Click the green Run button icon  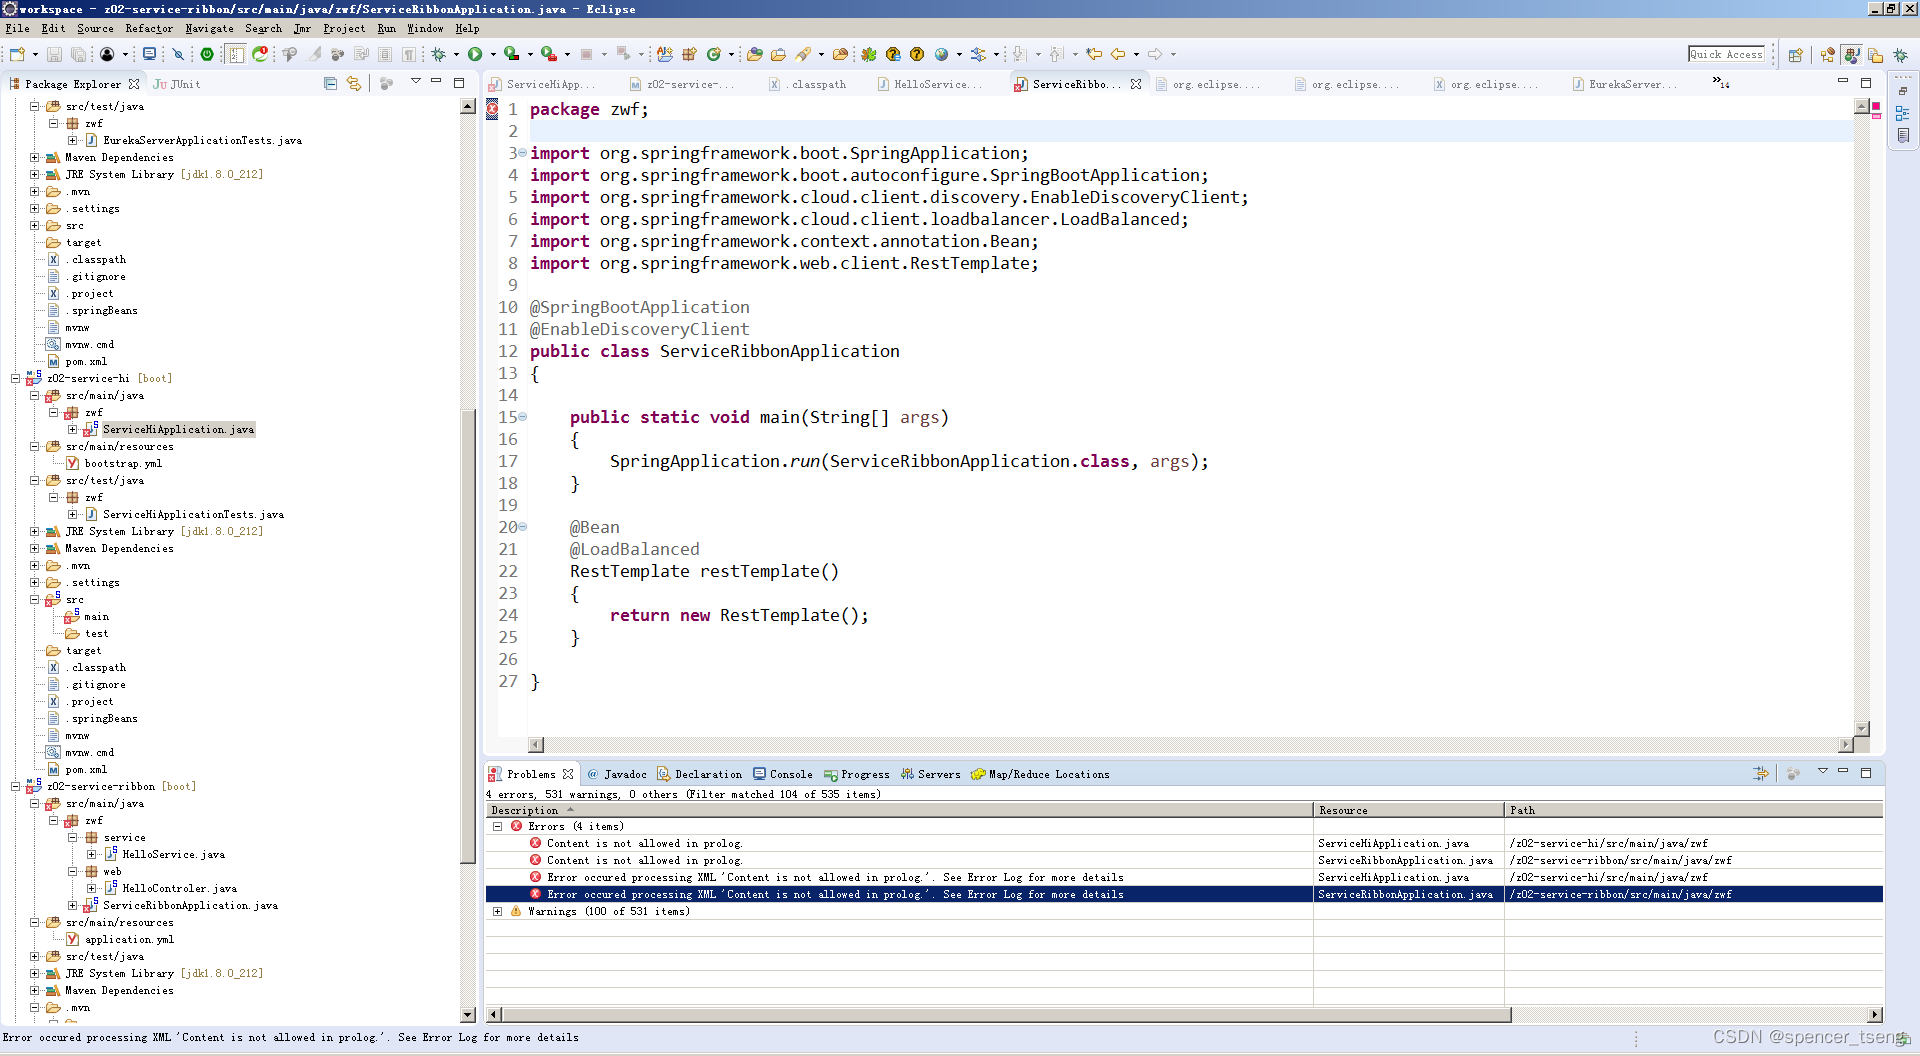pyautogui.click(x=475, y=54)
